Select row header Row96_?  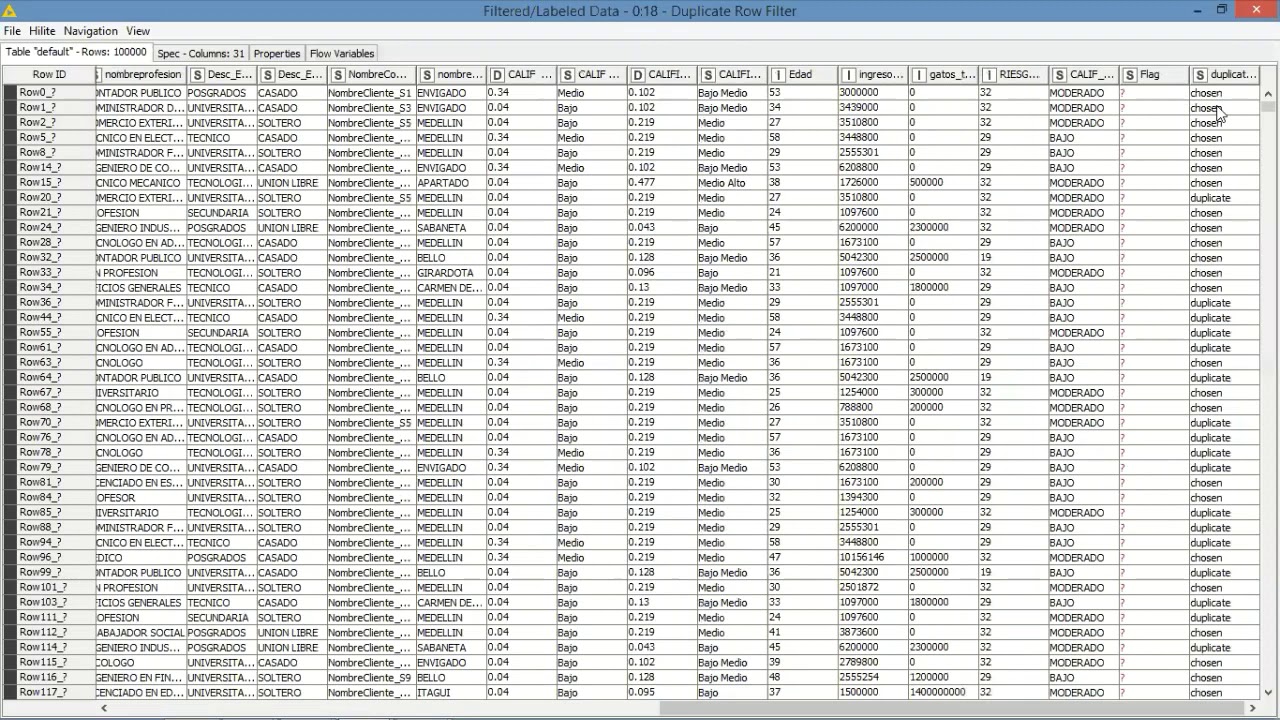[49, 558]
